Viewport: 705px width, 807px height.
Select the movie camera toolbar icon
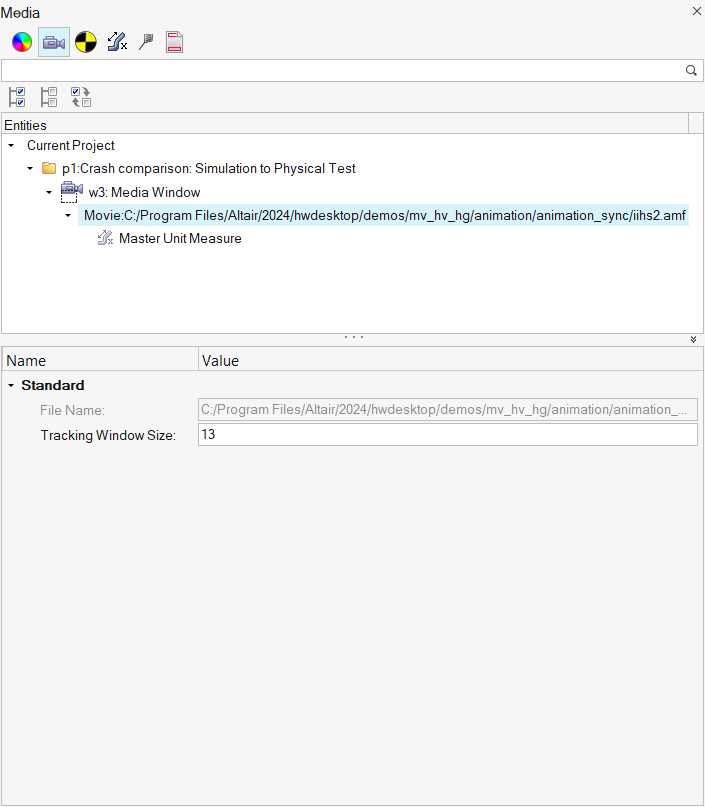(x=54, y=42)
